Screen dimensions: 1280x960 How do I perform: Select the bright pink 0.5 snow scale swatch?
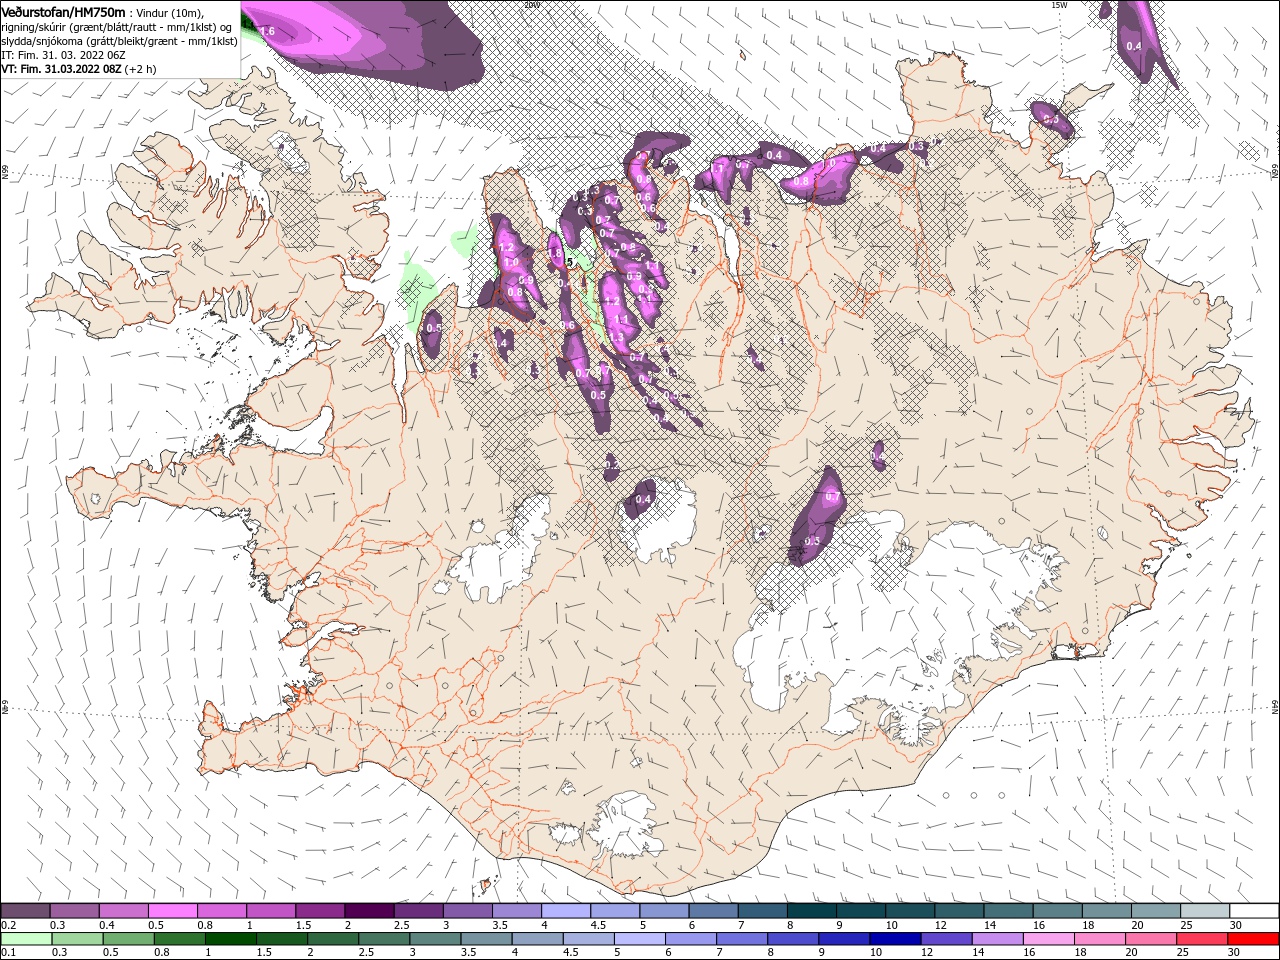[173, 910]
